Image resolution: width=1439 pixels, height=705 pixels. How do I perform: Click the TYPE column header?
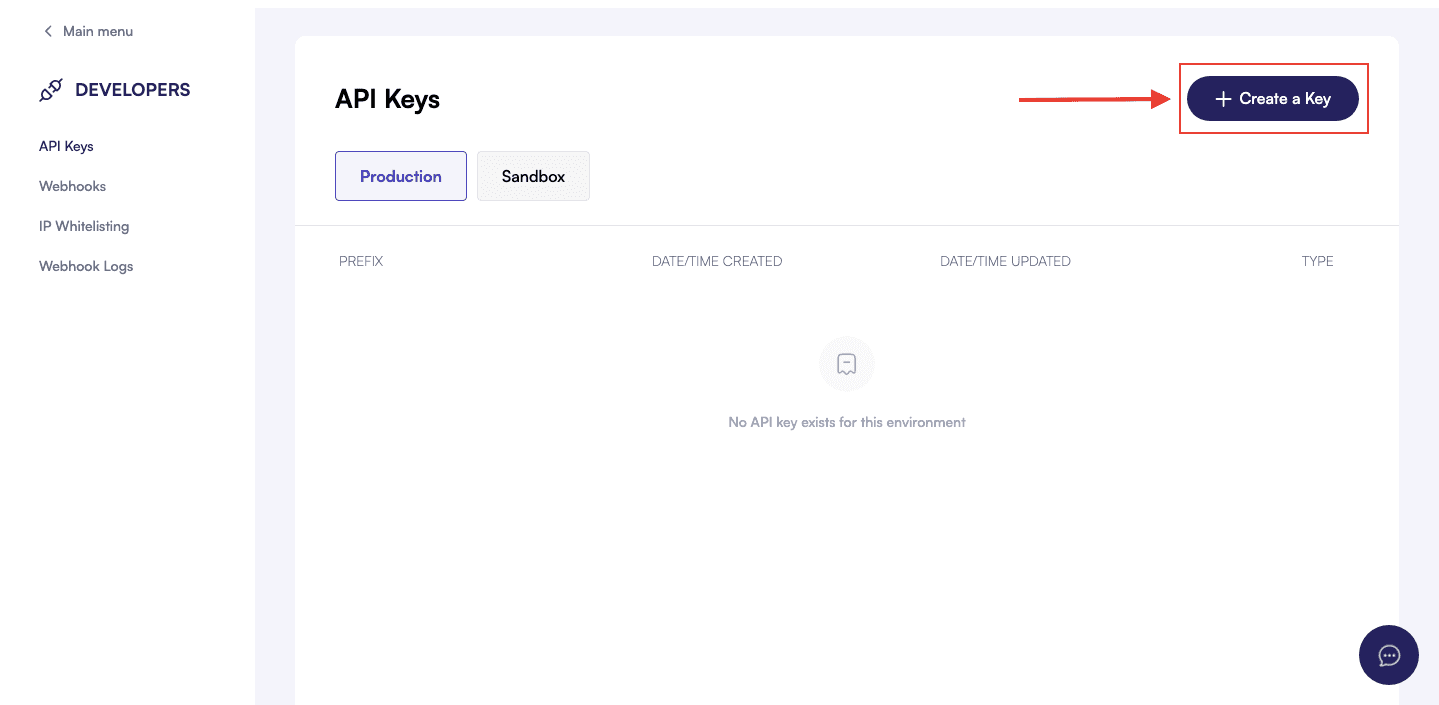(x=1317, y=261)
